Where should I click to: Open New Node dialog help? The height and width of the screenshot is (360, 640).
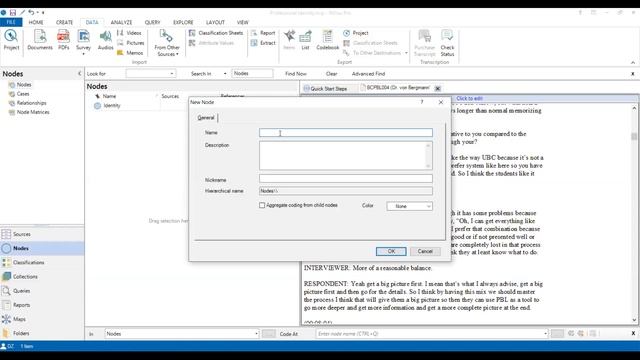(x=422, y=102)
